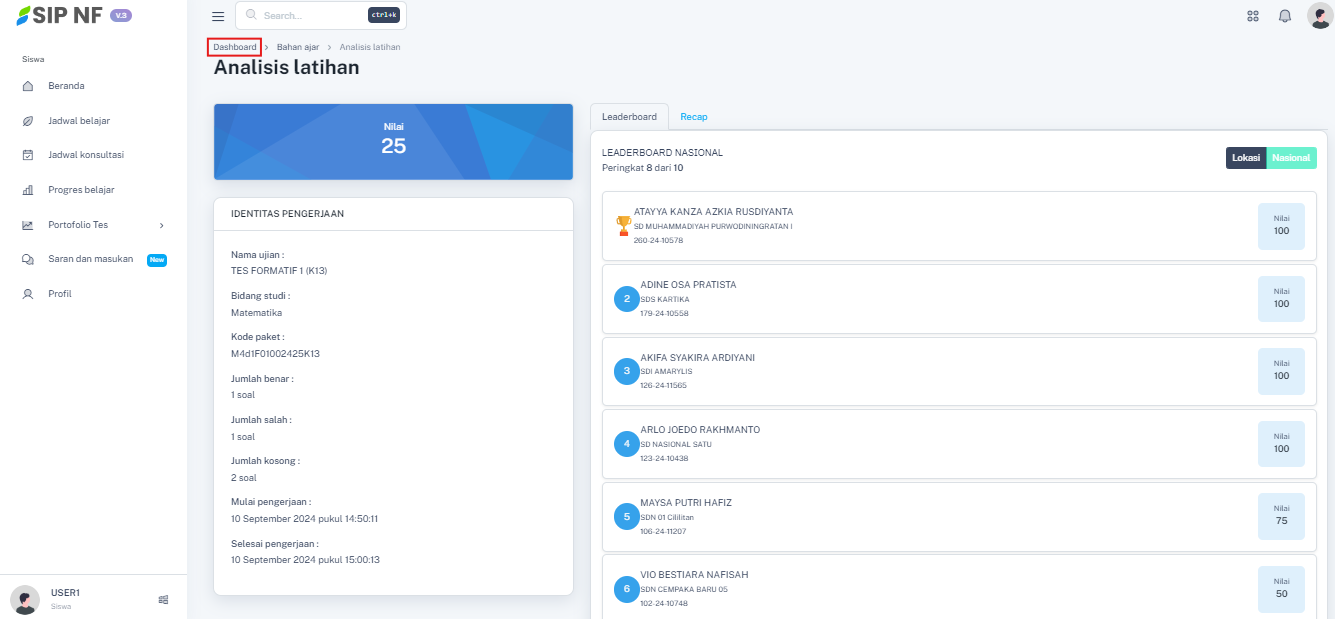Open the apps grid icon
The width and height of the screenshot is (1335, 619).
[1252, 16]
